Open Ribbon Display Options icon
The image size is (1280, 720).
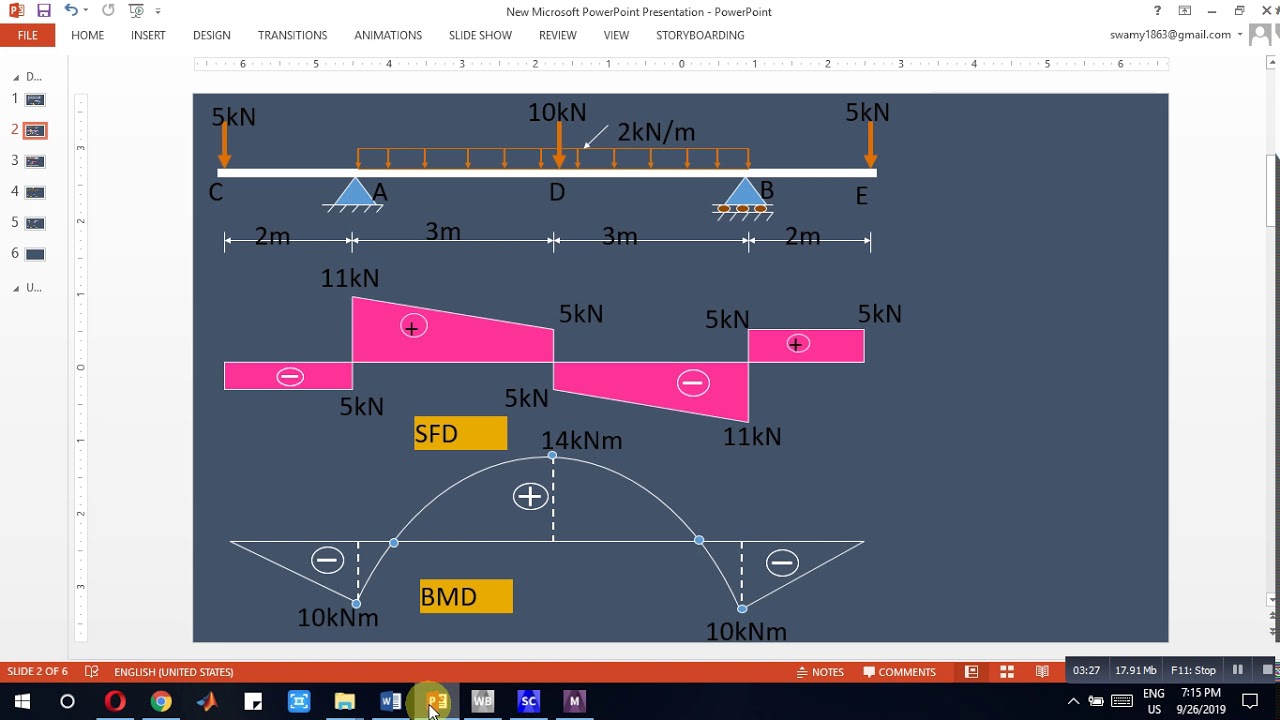click(x=1185, y=11)
